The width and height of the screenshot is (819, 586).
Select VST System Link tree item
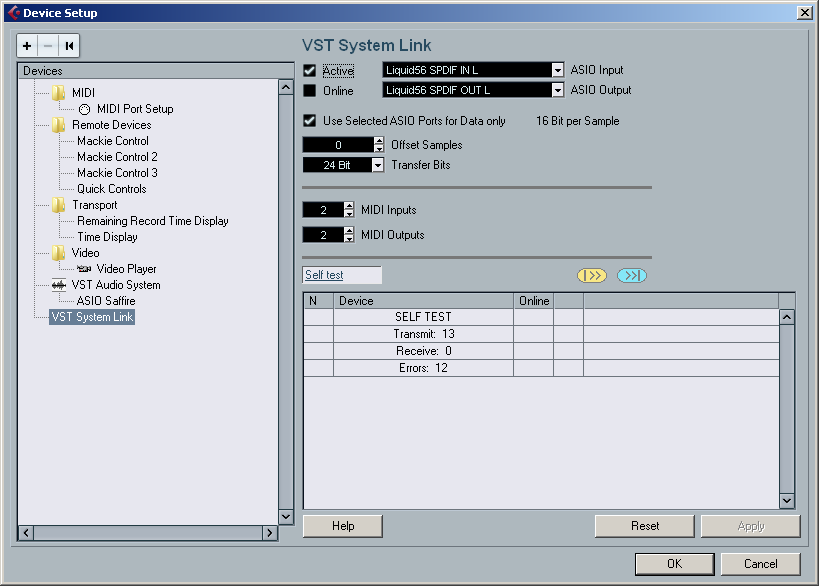(92, 317)
